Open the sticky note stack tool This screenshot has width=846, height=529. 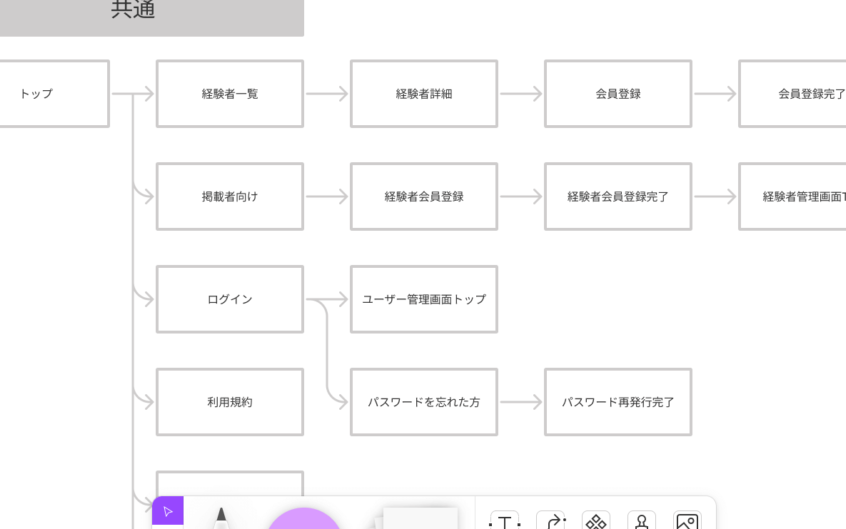point(418,518)
